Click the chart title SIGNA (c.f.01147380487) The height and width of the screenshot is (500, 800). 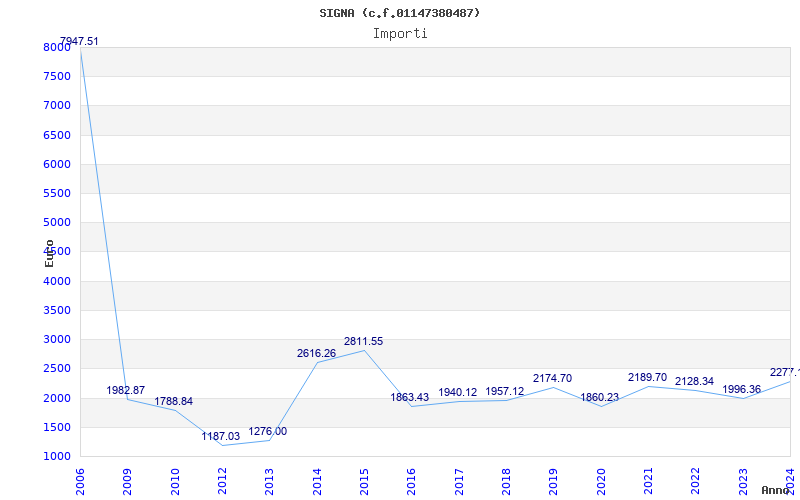(x=400, y=13)
